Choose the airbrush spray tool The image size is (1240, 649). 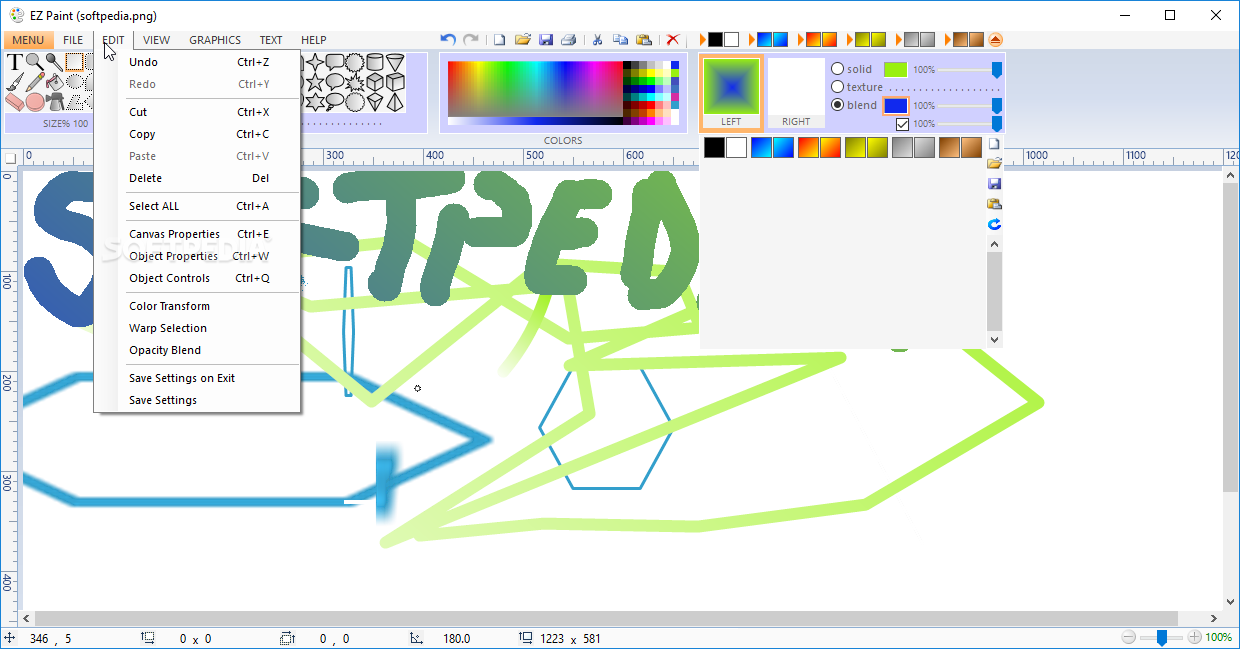coord(55,102)
